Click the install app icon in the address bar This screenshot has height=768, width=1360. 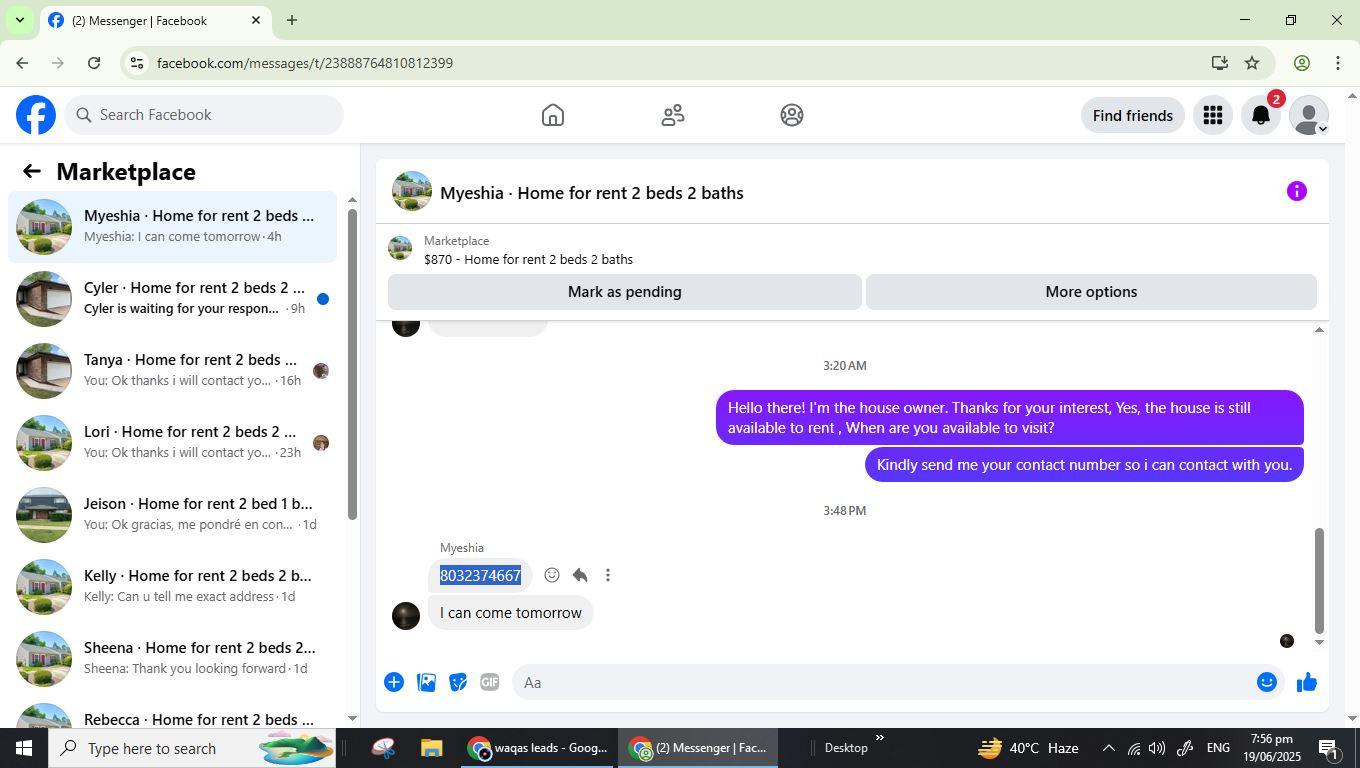1220,63
